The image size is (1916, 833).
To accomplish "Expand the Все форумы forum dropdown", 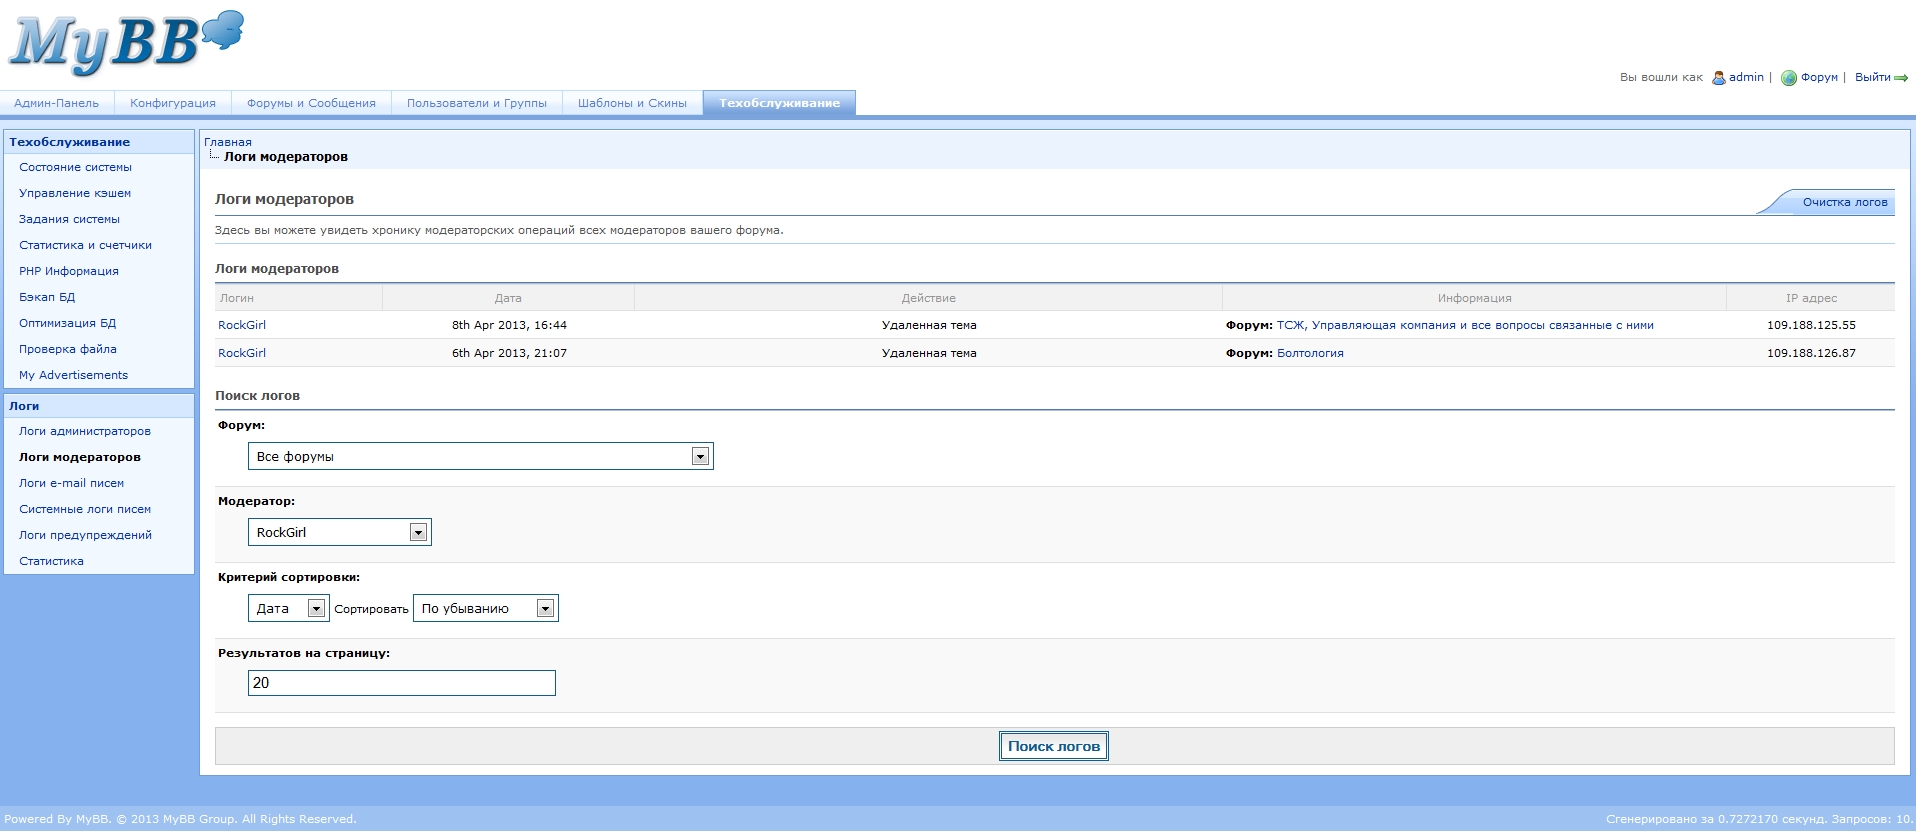I will coord(481,456).
